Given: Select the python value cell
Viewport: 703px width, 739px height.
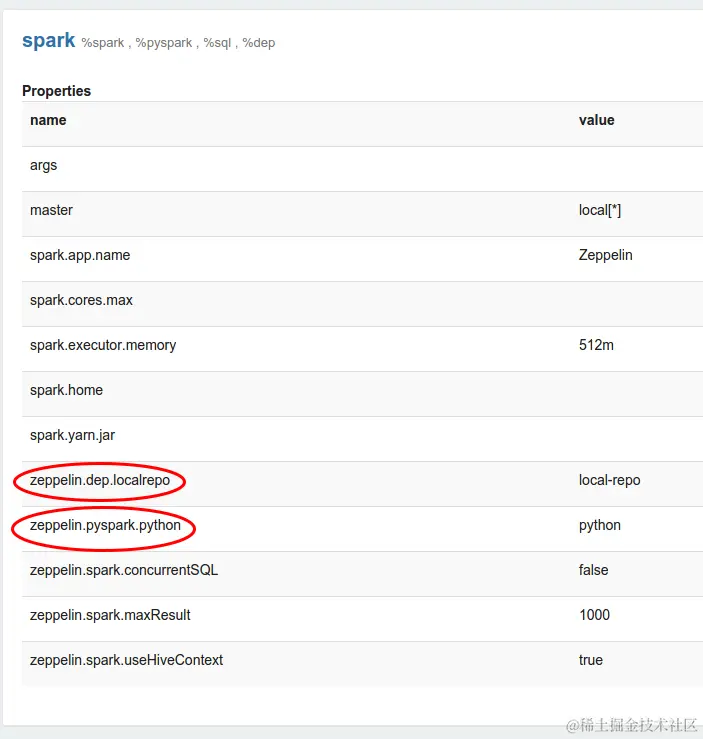Looking at the screenshot, I should tap(600, 526).
